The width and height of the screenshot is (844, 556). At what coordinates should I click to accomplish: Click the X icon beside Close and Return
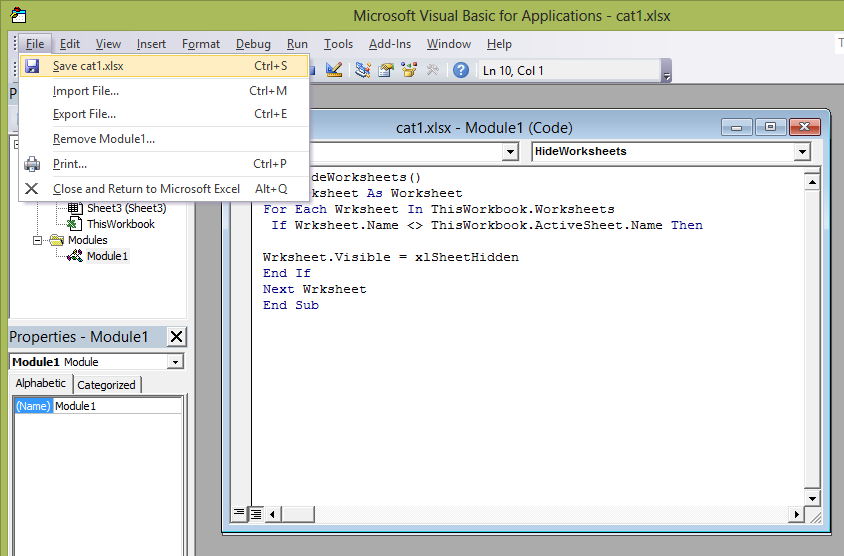click(32, 189)
